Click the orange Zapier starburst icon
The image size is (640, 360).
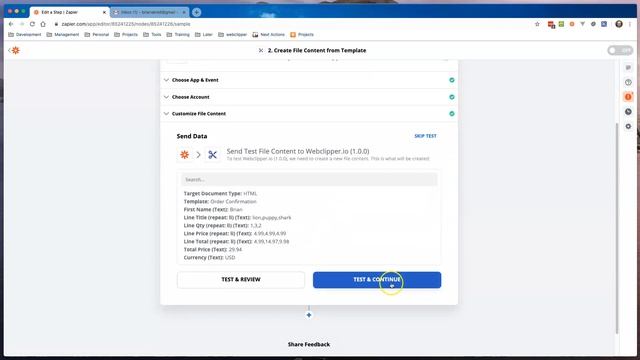point(184,155)
